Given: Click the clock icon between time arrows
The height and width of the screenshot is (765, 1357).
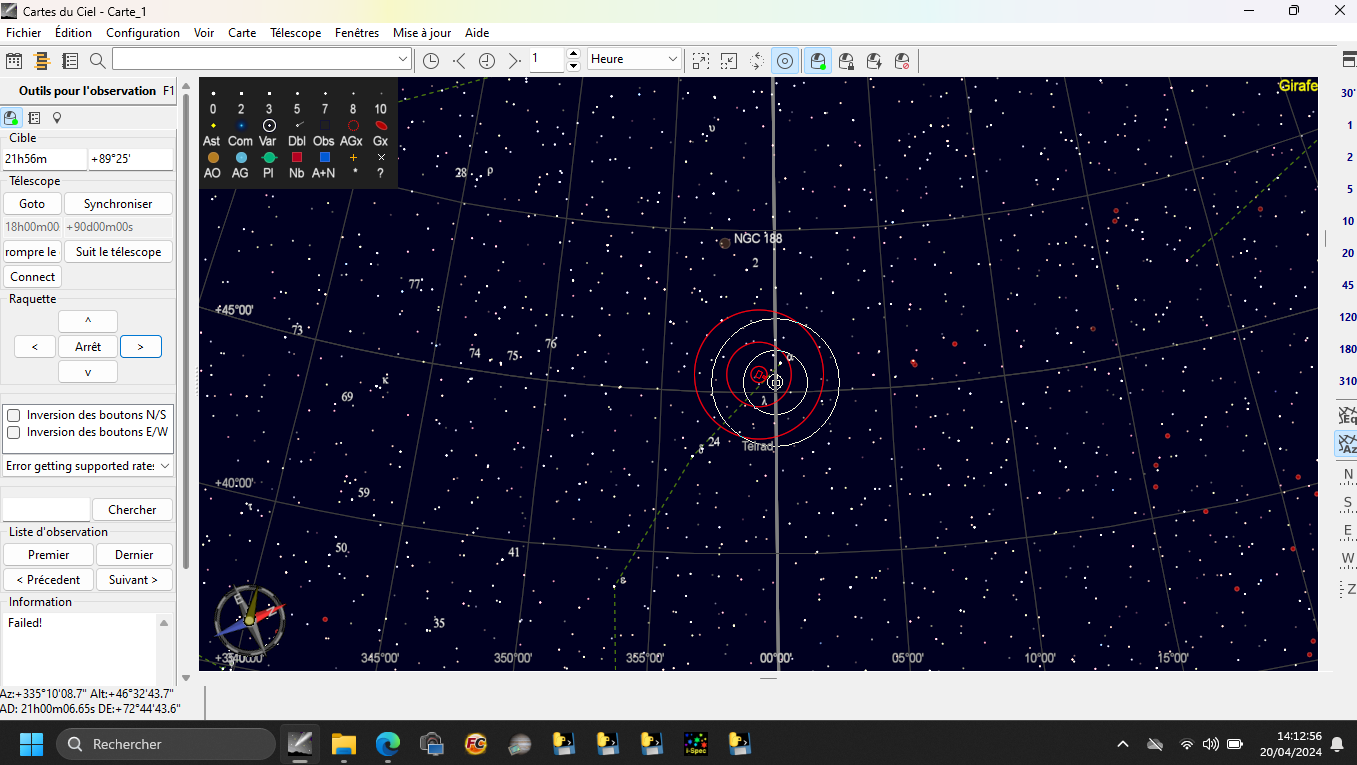Looking at the screenshot, I should [487, 60].
